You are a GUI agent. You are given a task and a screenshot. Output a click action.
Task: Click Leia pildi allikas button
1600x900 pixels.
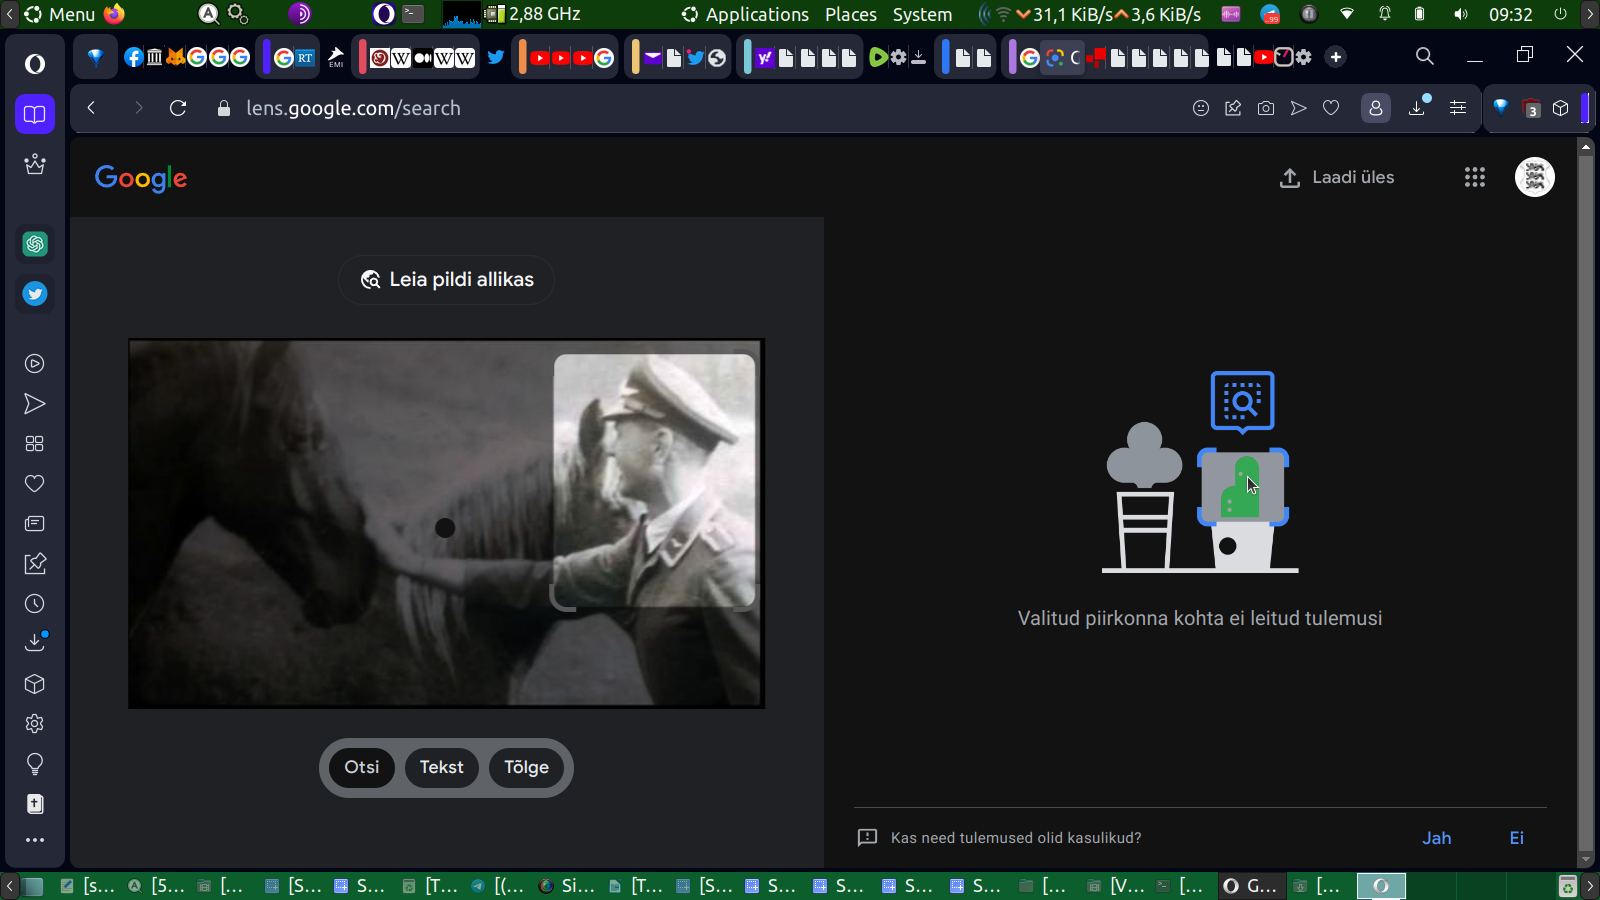click(446, 280)
